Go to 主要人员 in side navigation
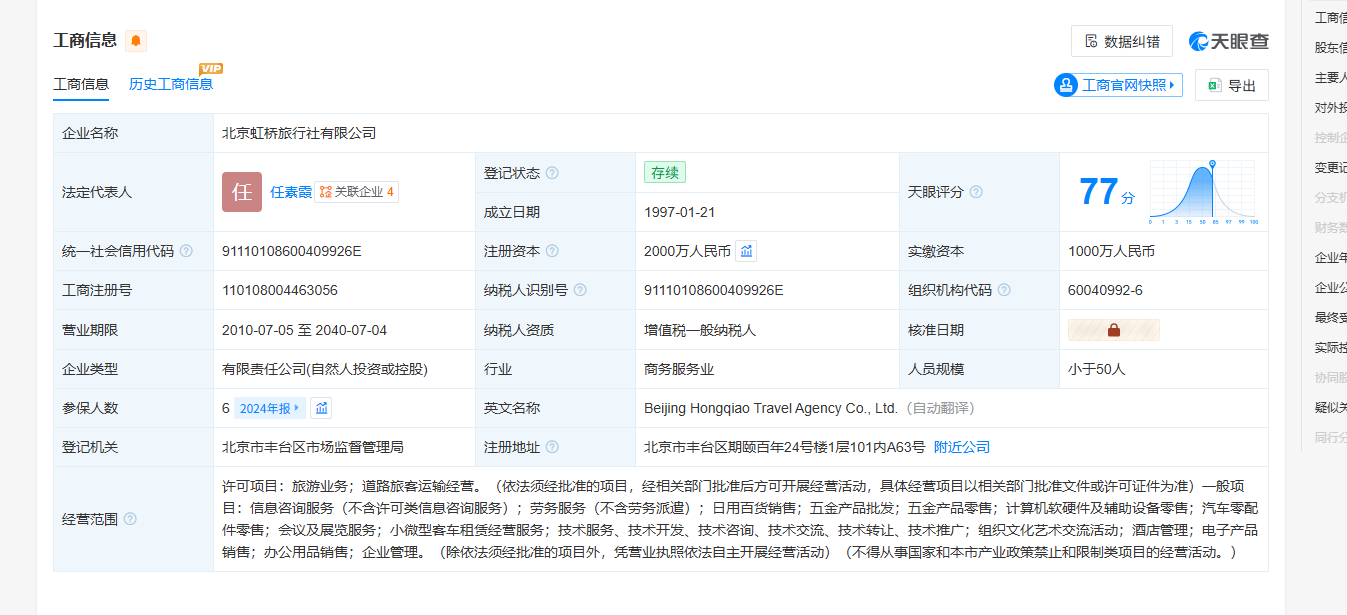The height and width of the screenshot is (615, 1347). [1331, 77]
